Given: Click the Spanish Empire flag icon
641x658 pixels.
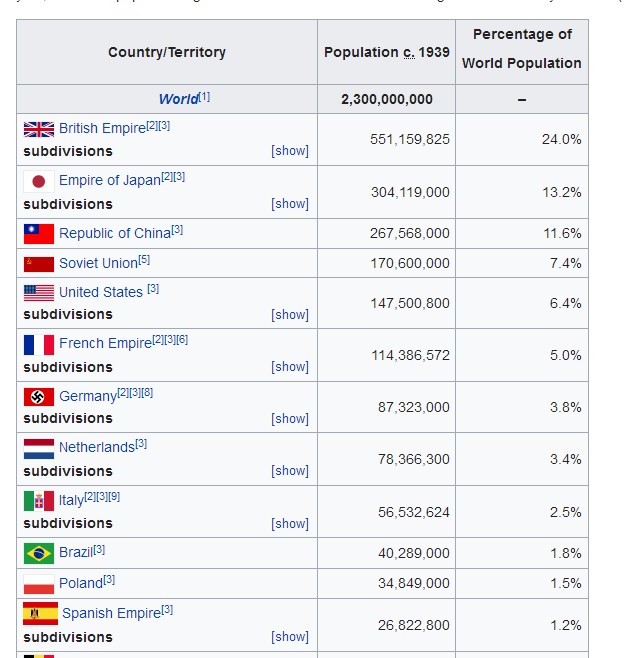Looking at the screenshot, I should pyautogui.click(x=40, y=613).
